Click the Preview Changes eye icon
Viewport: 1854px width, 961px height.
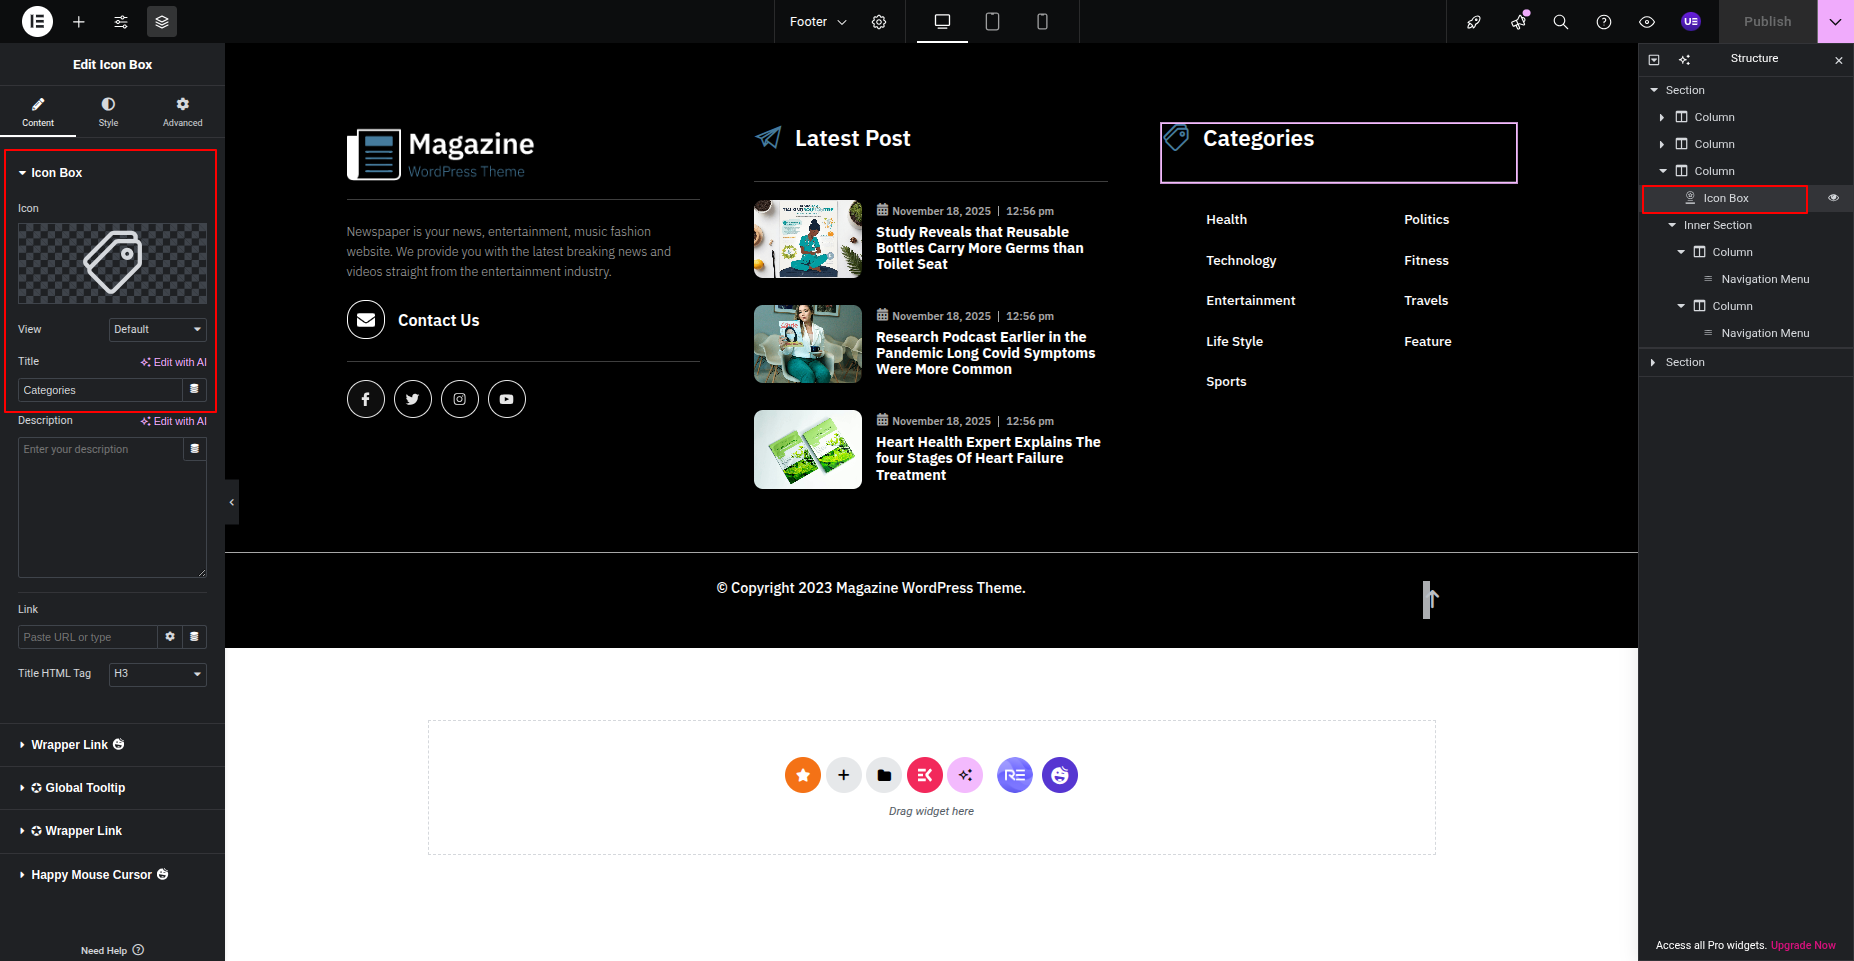1647,21
